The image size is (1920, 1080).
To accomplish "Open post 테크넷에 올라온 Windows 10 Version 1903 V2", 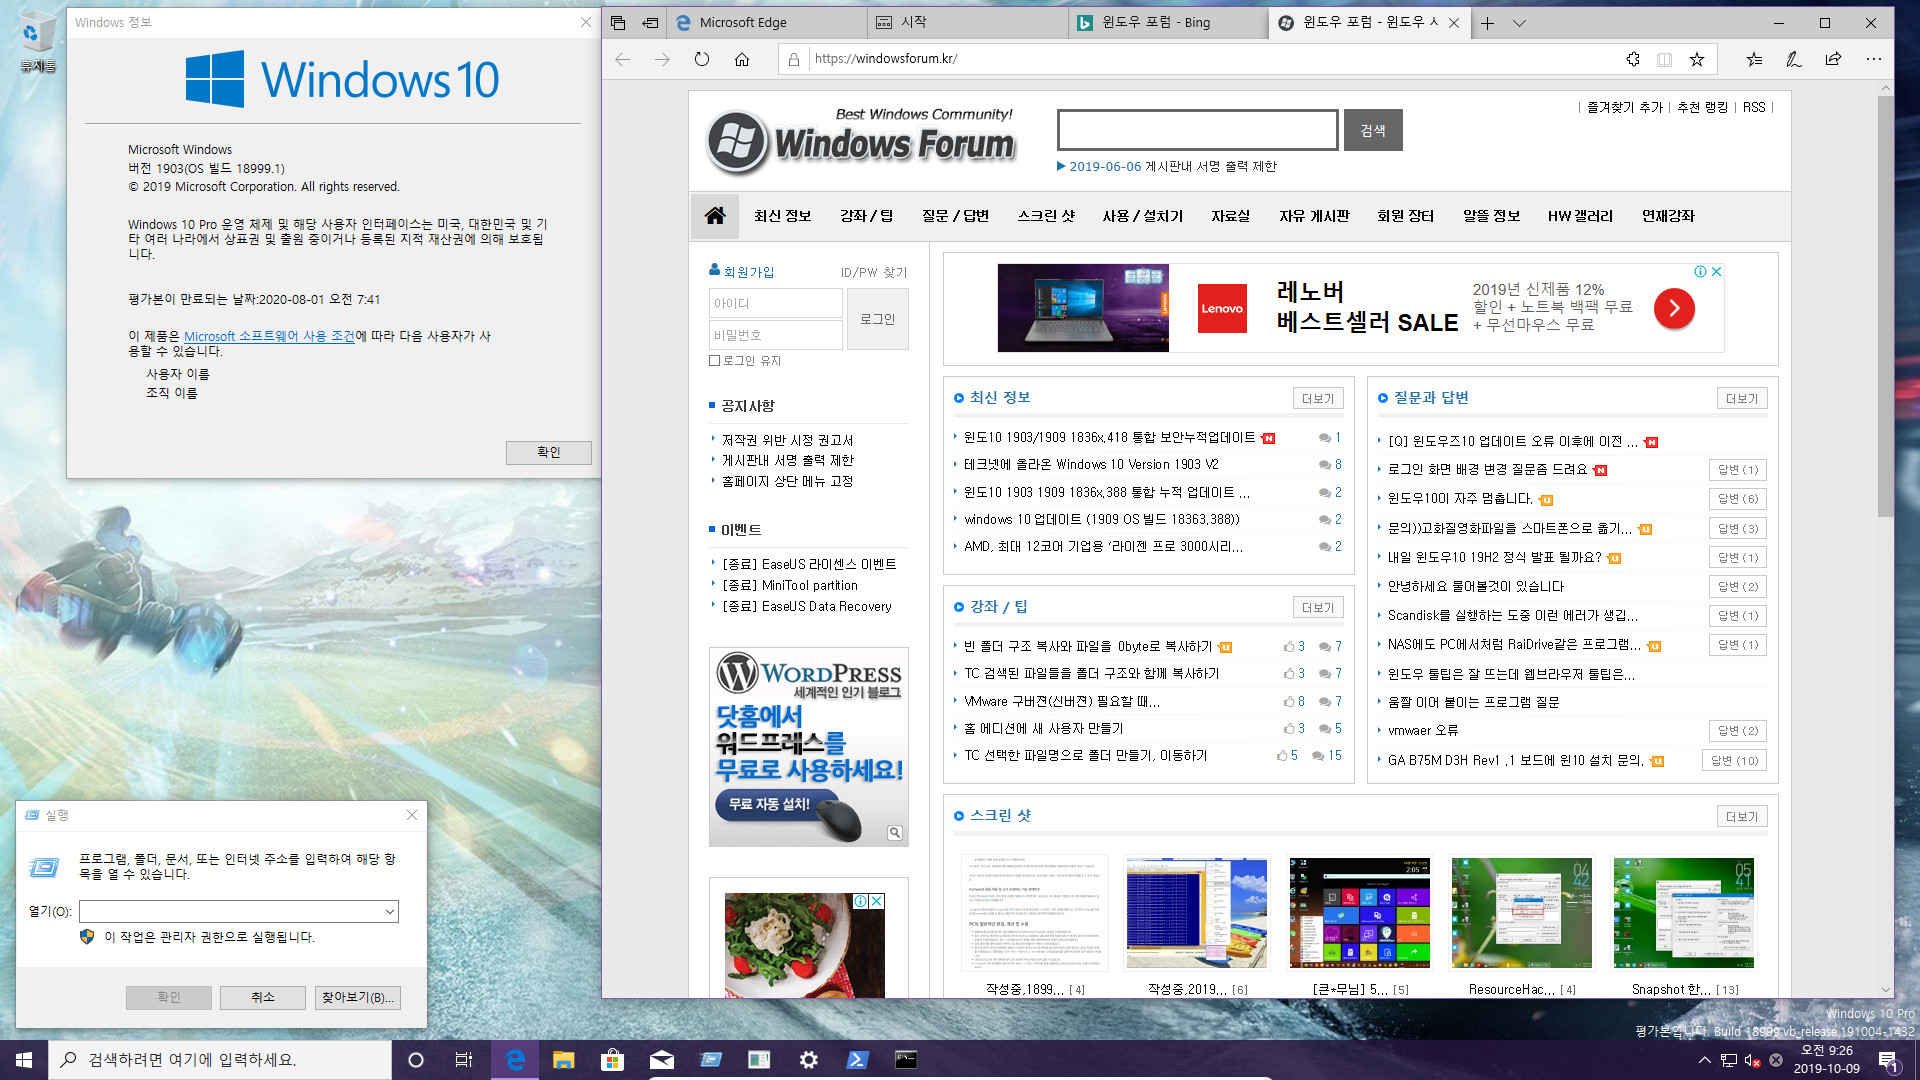I will click(1091, 465).
